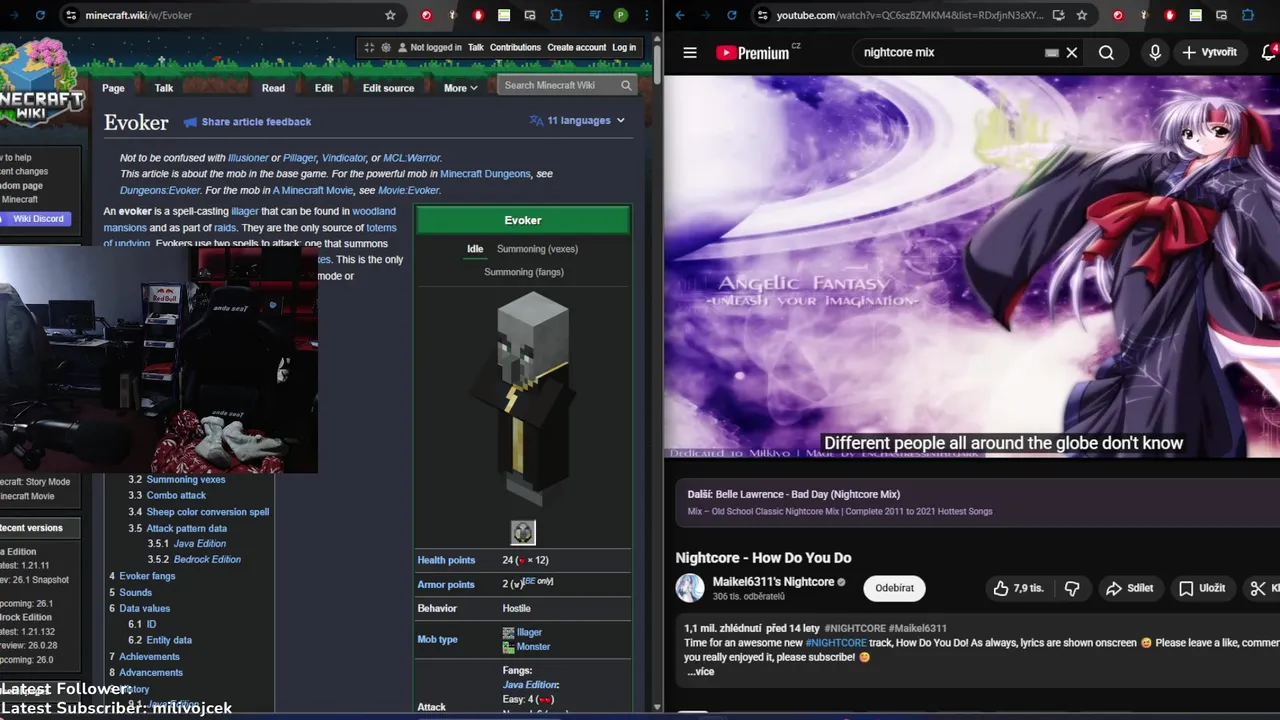Jump to contents entry Data values

144,608
